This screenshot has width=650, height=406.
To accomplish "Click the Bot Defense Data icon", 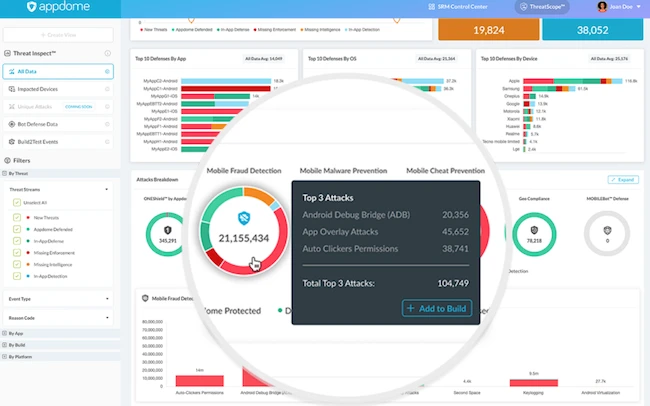I will click(x=12, y=124).
